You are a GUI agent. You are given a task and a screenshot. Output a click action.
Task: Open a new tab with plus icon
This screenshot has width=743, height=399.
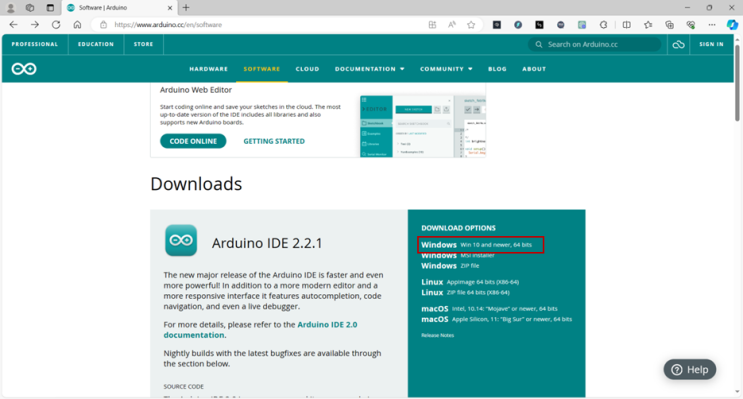tap(186, 8)
